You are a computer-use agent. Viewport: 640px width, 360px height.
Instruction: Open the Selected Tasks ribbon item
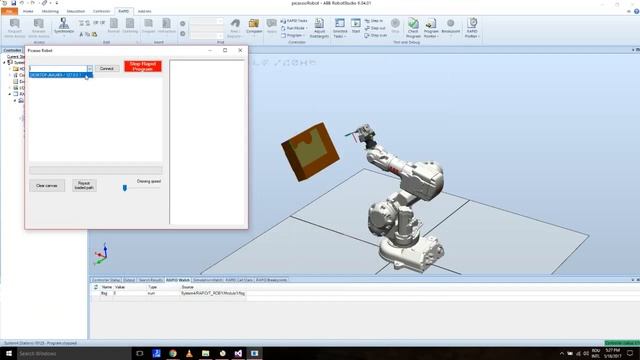[x=340, y=28]
